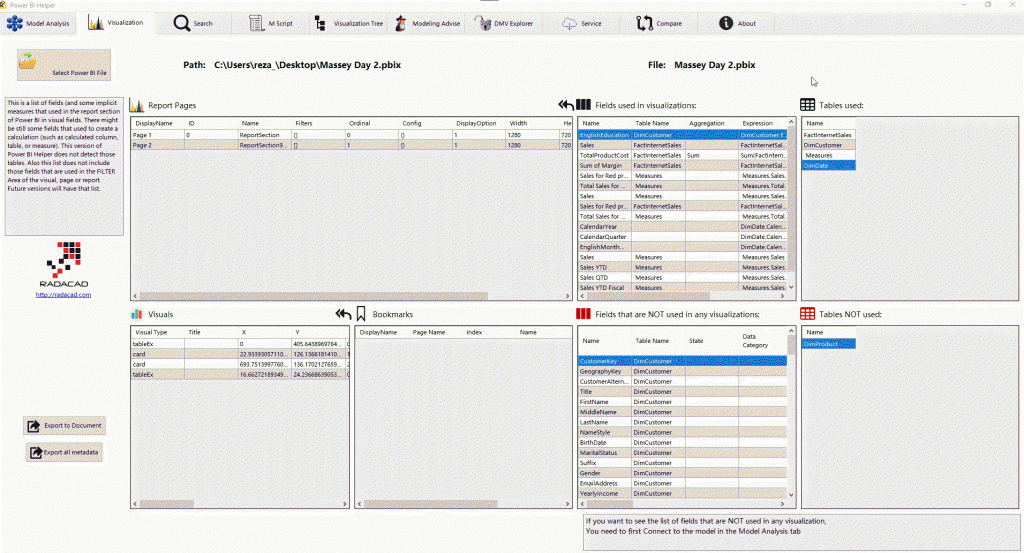
Task: Click the bookmark icon in the Bookmarks header
Action: (x=362, y=314)
